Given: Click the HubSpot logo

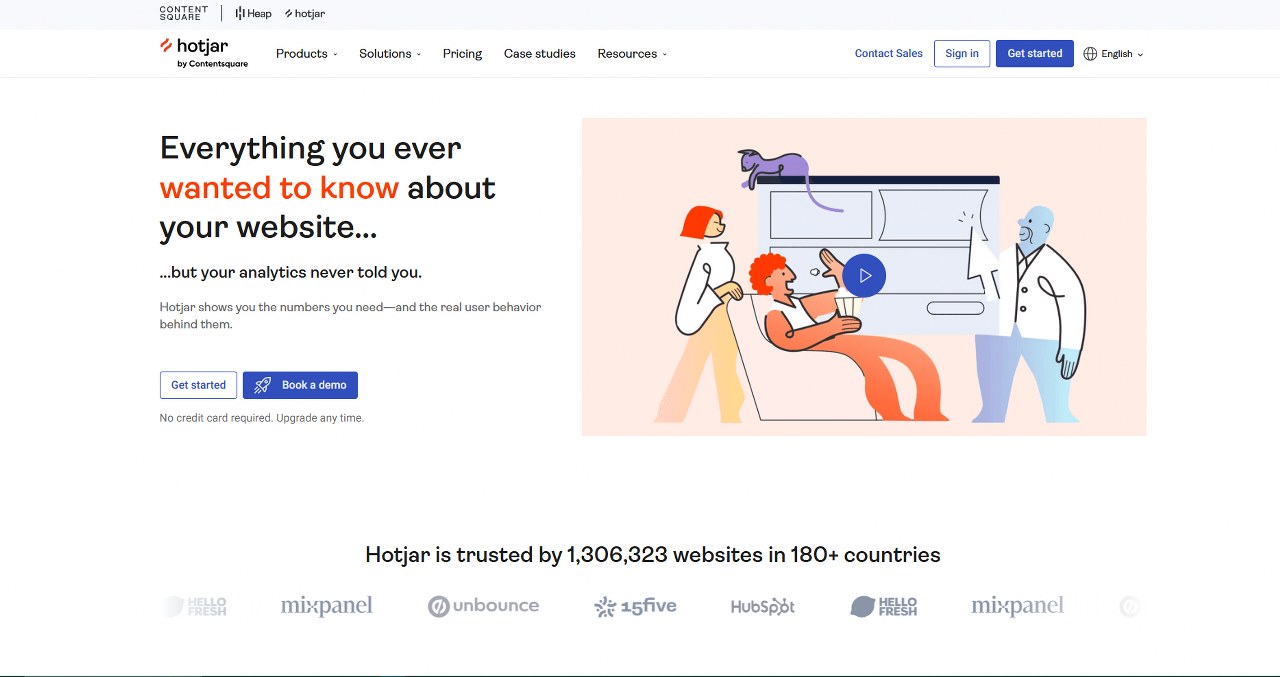Looking at the screenshot, I should 763,606.
